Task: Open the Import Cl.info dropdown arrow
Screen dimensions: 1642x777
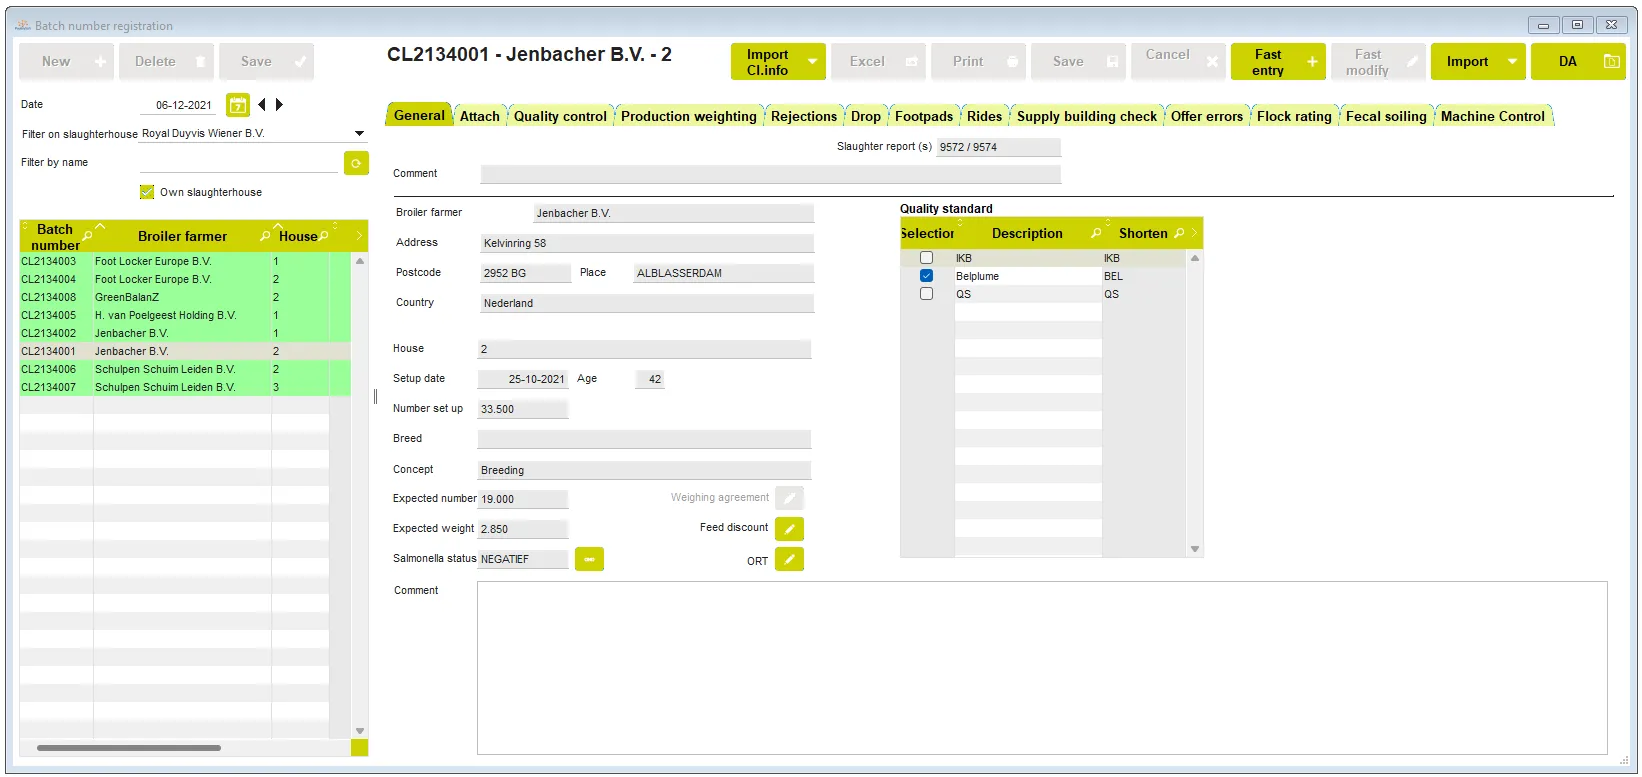Action: (812, 62)
